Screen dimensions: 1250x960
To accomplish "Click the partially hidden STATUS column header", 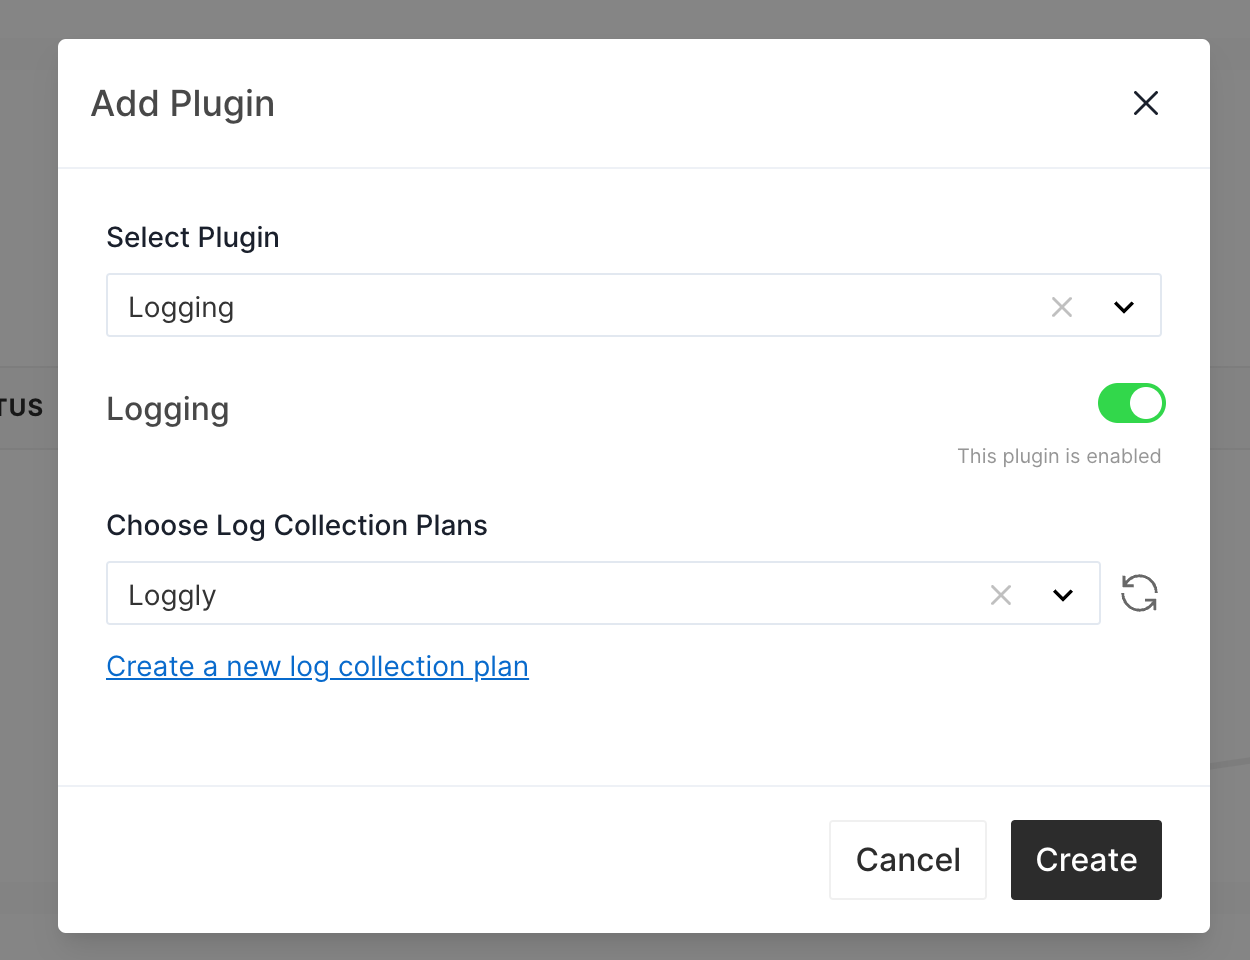I will click(x=22, y=408).
